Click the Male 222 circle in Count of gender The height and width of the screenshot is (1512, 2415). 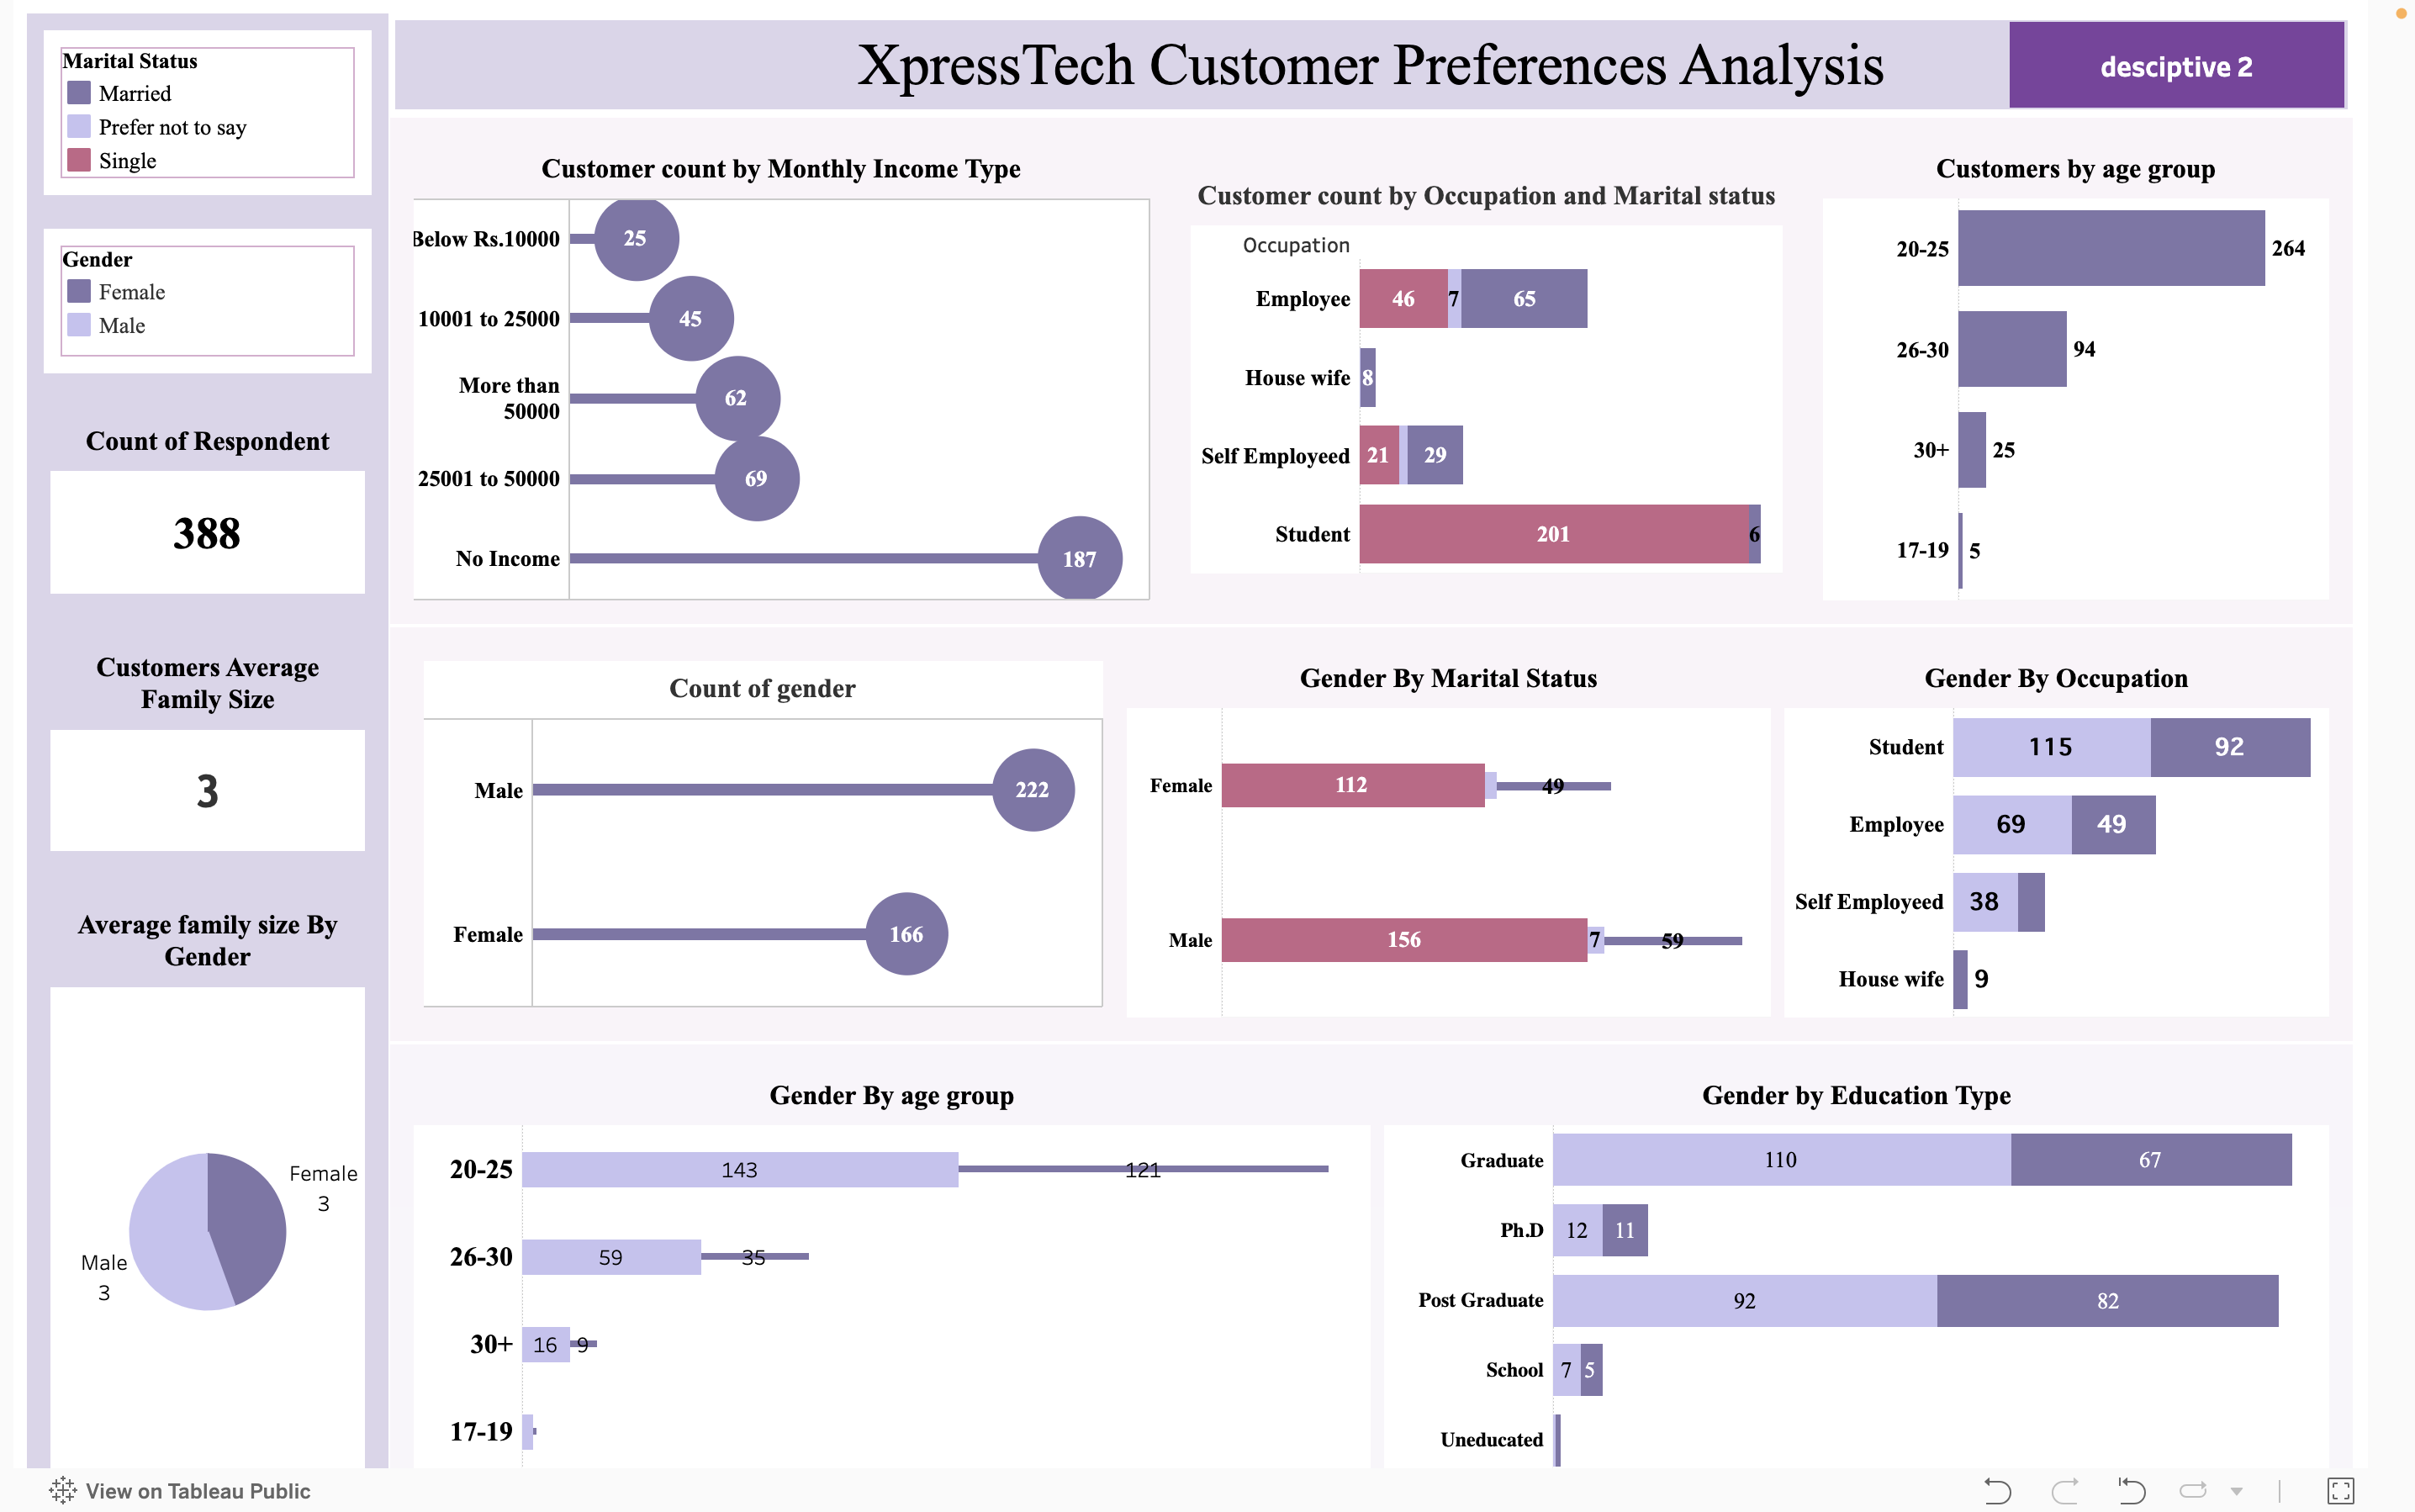1033,789
